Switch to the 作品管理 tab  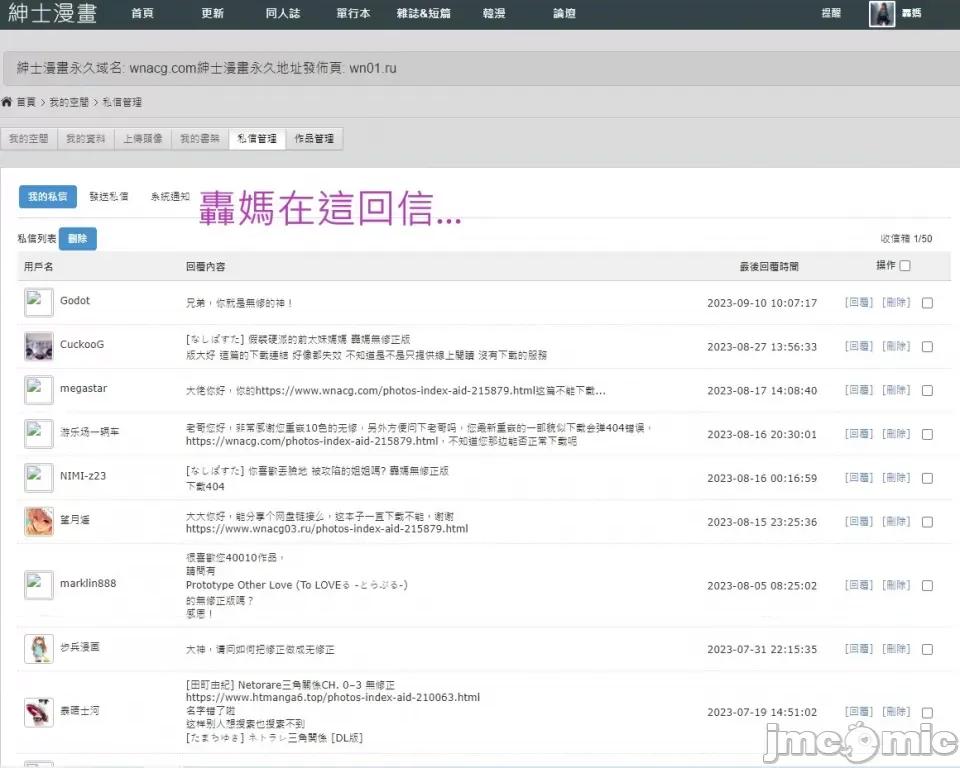[x=314, y=138]
